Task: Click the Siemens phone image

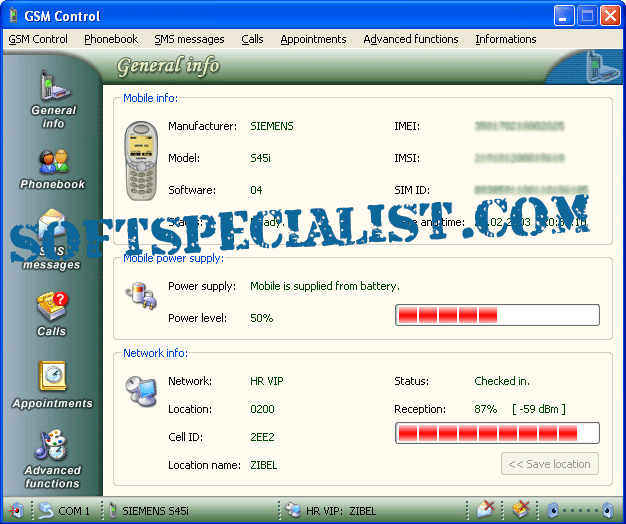Action: (x=142, y=161)
